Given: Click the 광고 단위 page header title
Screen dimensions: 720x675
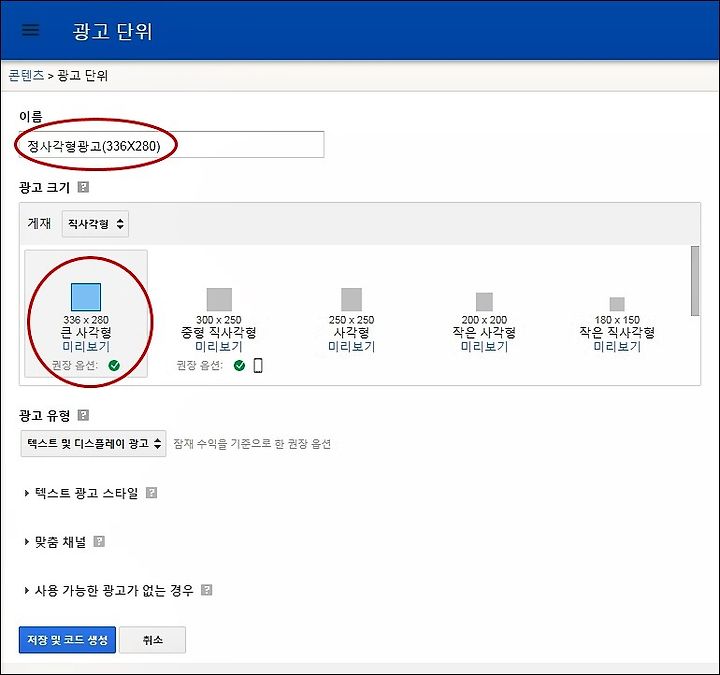Looking at the screenshot, I should click(x=112, y=31).
